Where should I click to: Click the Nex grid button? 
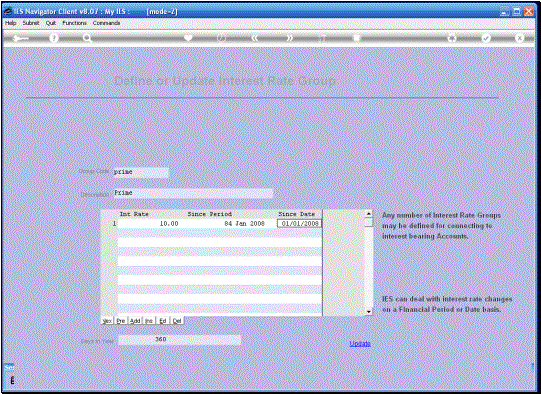coord(107,321)
